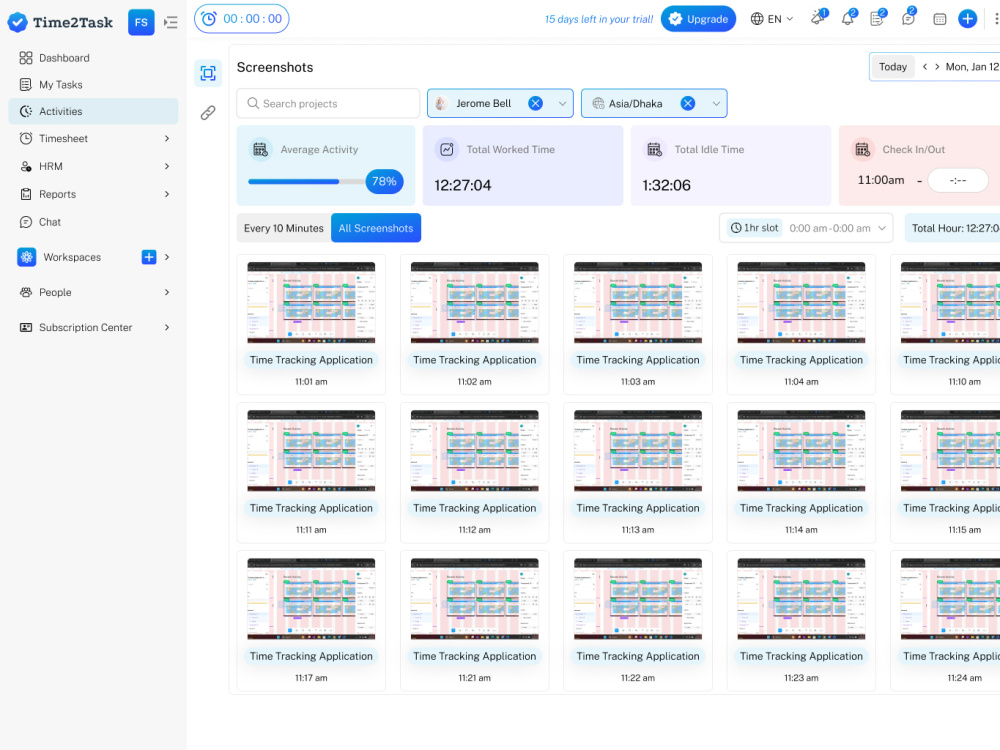Expand the People menu
Viewport: 1000px width, 750px height.
click(x=167, y=292)
